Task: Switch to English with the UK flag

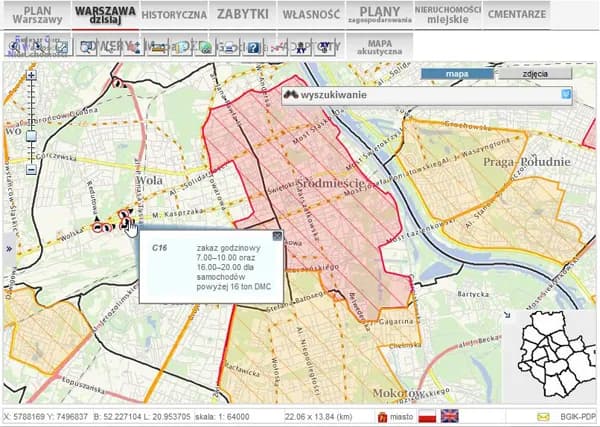Action: tap(450, 416)
